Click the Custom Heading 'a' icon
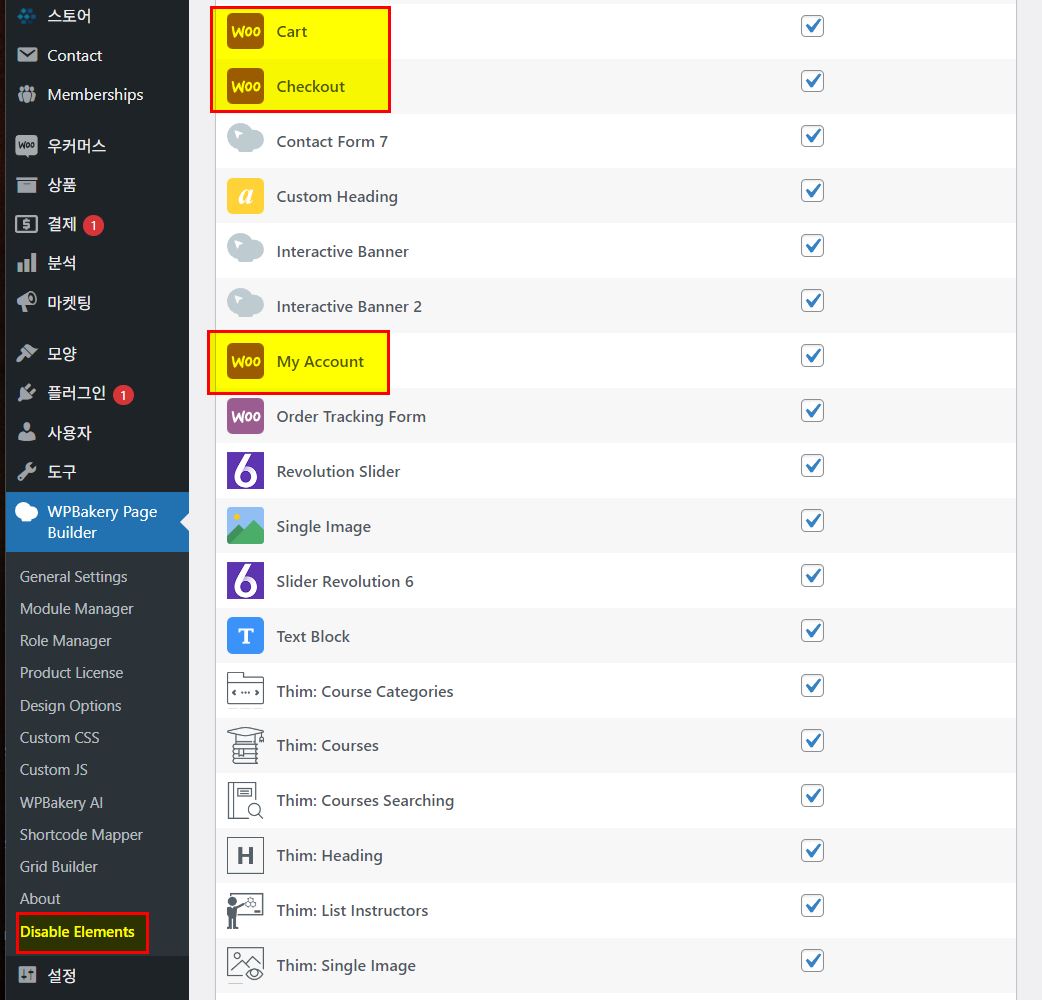This screenshot has width=1042, height=1000. (245, 196)
